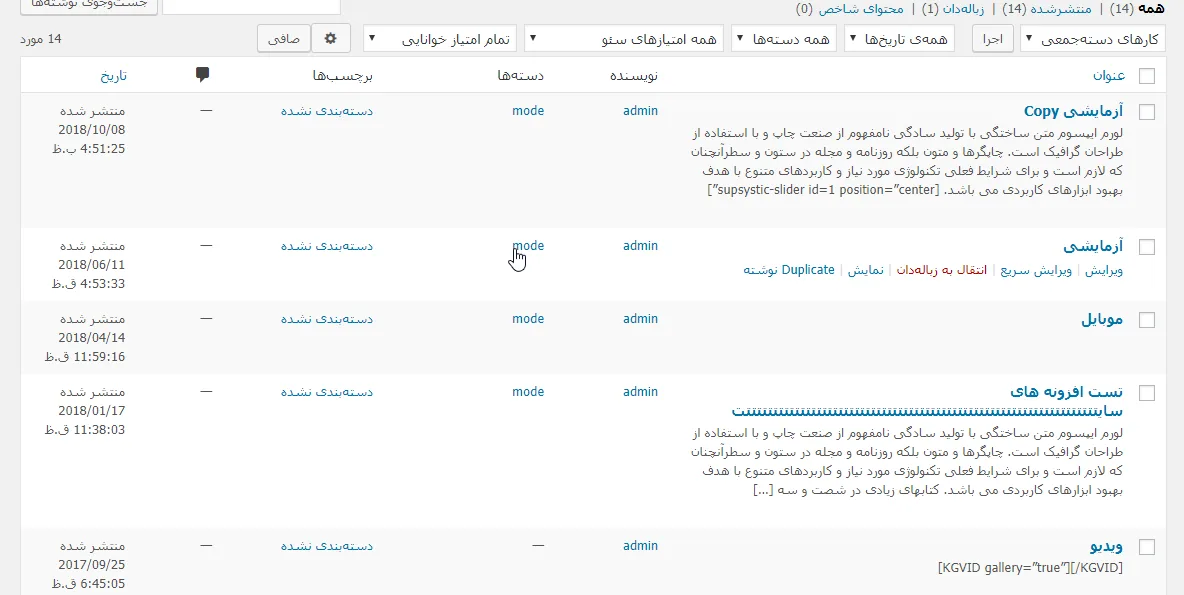Screen dimensions: 1184x595
Task: Click دسته‌بندی نشده in آزمایشی Copy row
Action: [327, 111]
